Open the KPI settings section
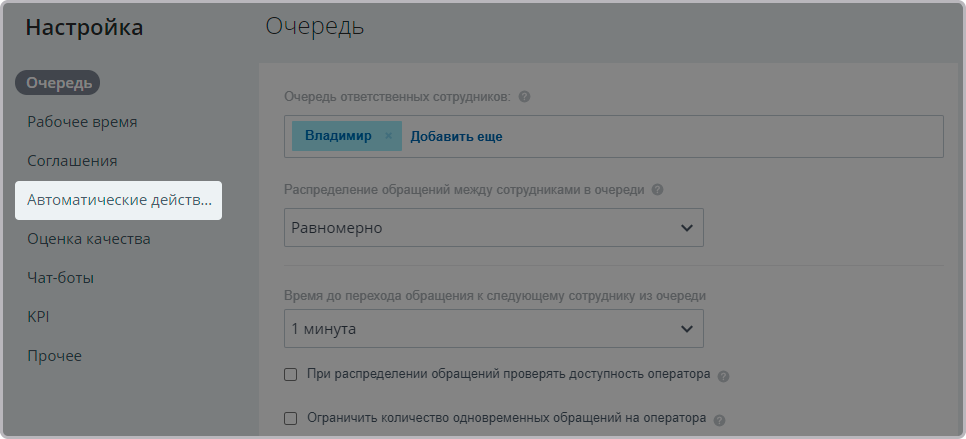Viewport: 966px width, 439px height. pos(38,317)
